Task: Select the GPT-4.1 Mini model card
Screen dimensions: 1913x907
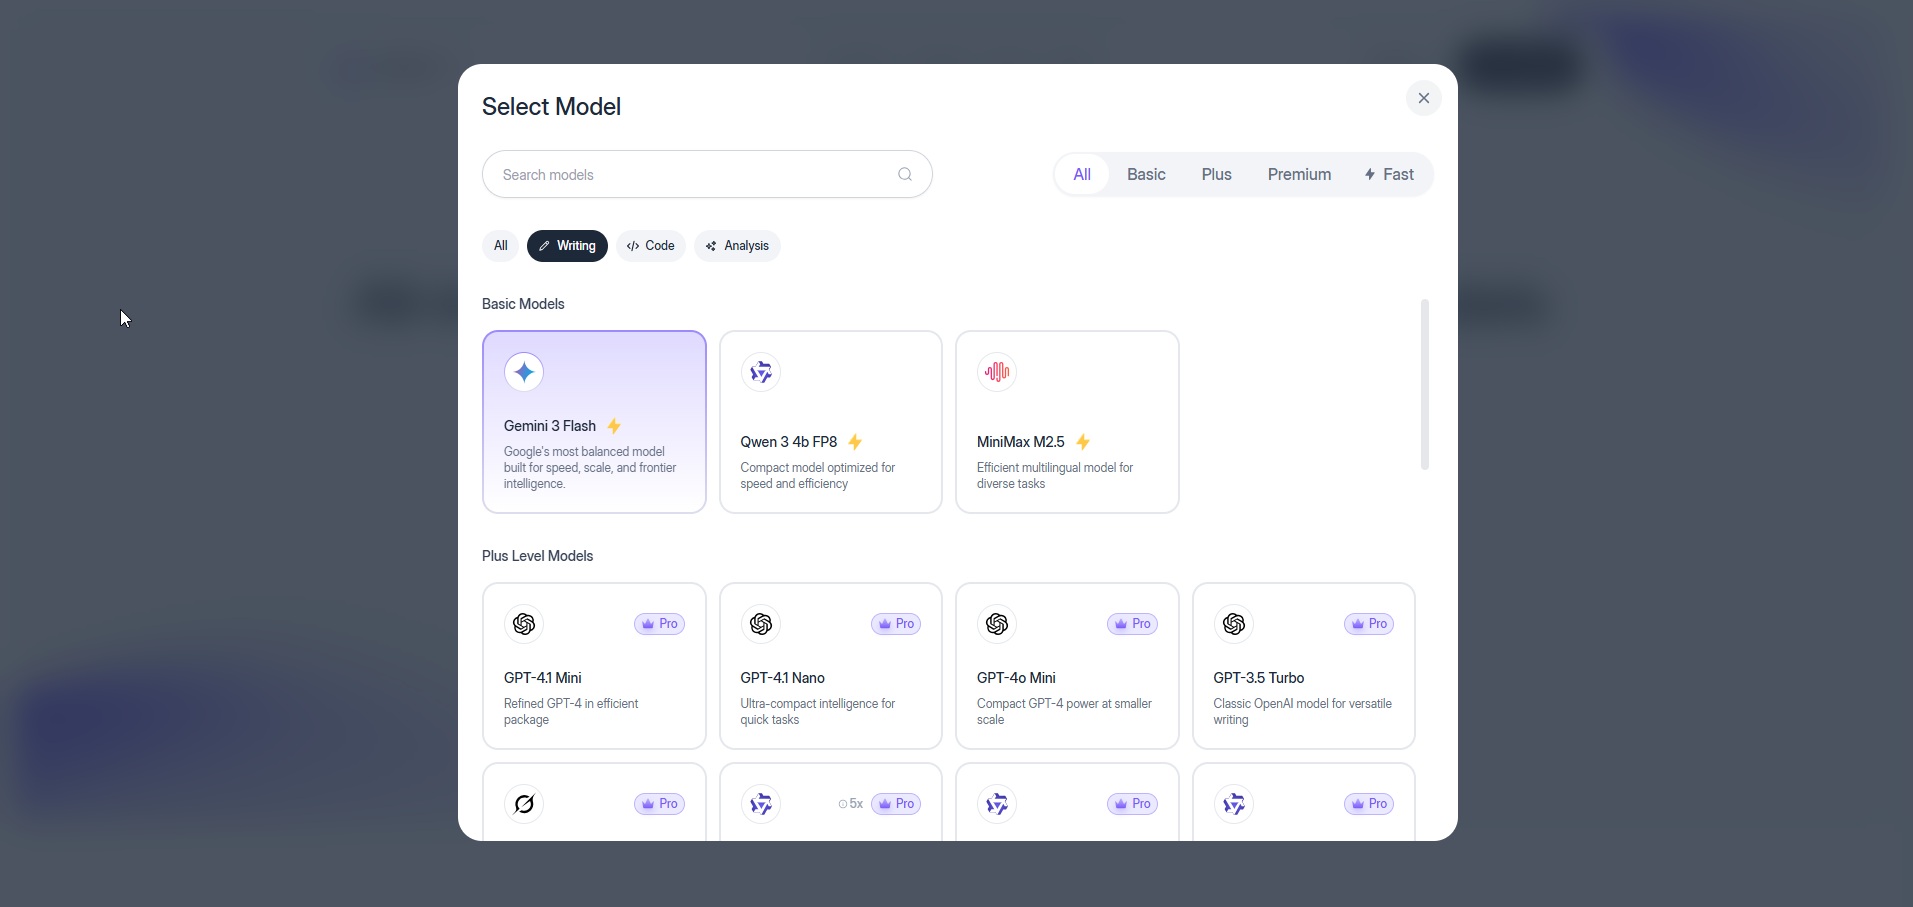Action: (594, 666)
